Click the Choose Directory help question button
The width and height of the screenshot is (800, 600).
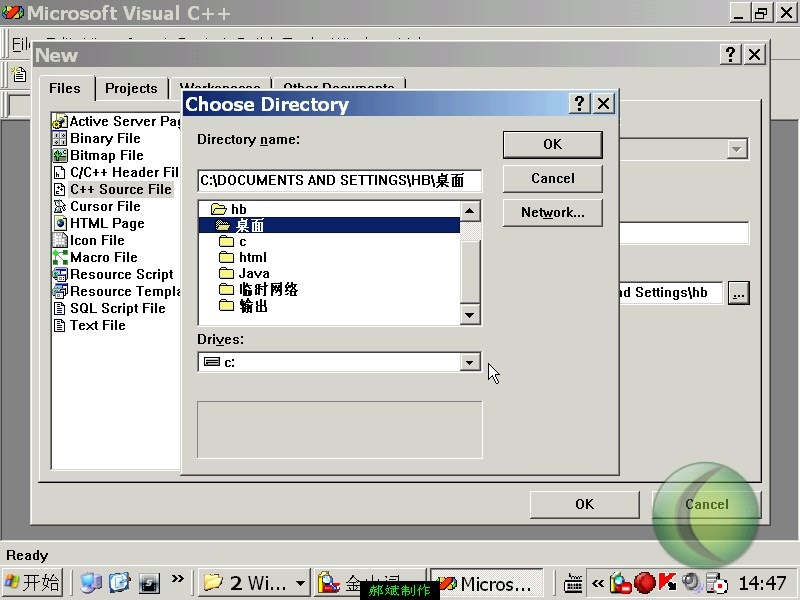coord(580,104)
